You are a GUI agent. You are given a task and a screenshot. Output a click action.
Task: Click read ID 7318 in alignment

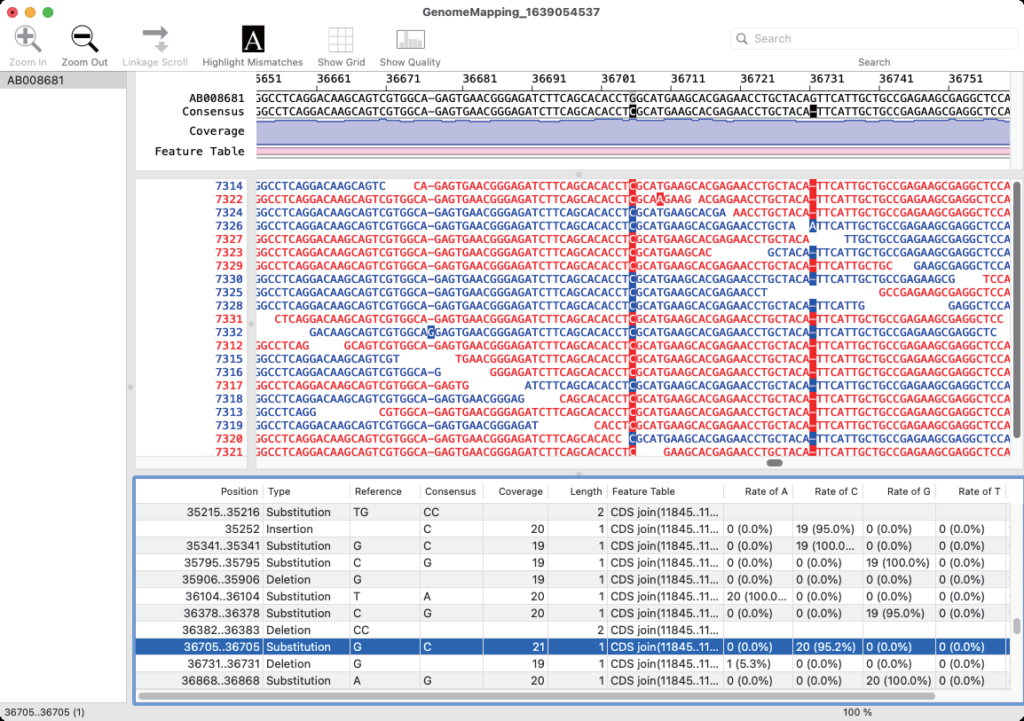[229, 399]
